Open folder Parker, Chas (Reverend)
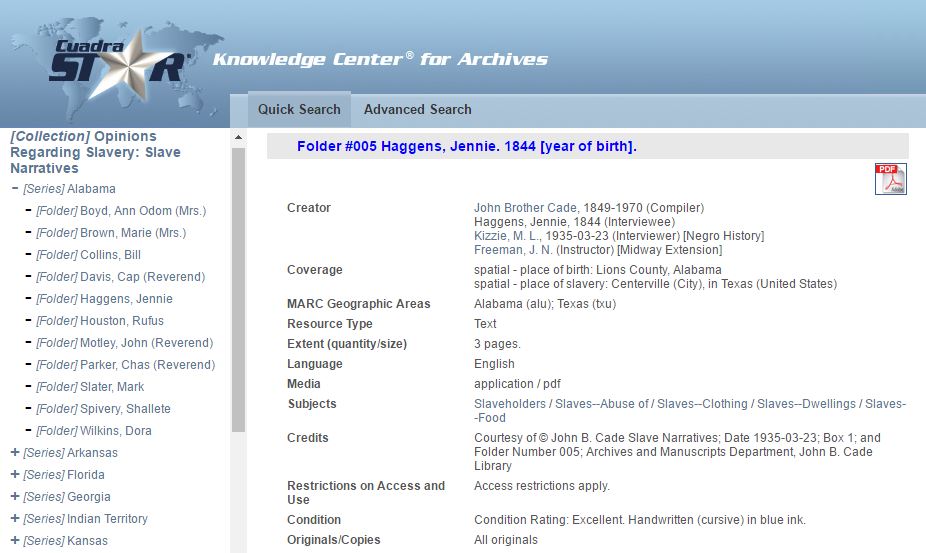Image resolution: width=926 pixels, height=553 pixels. [126, 365]
